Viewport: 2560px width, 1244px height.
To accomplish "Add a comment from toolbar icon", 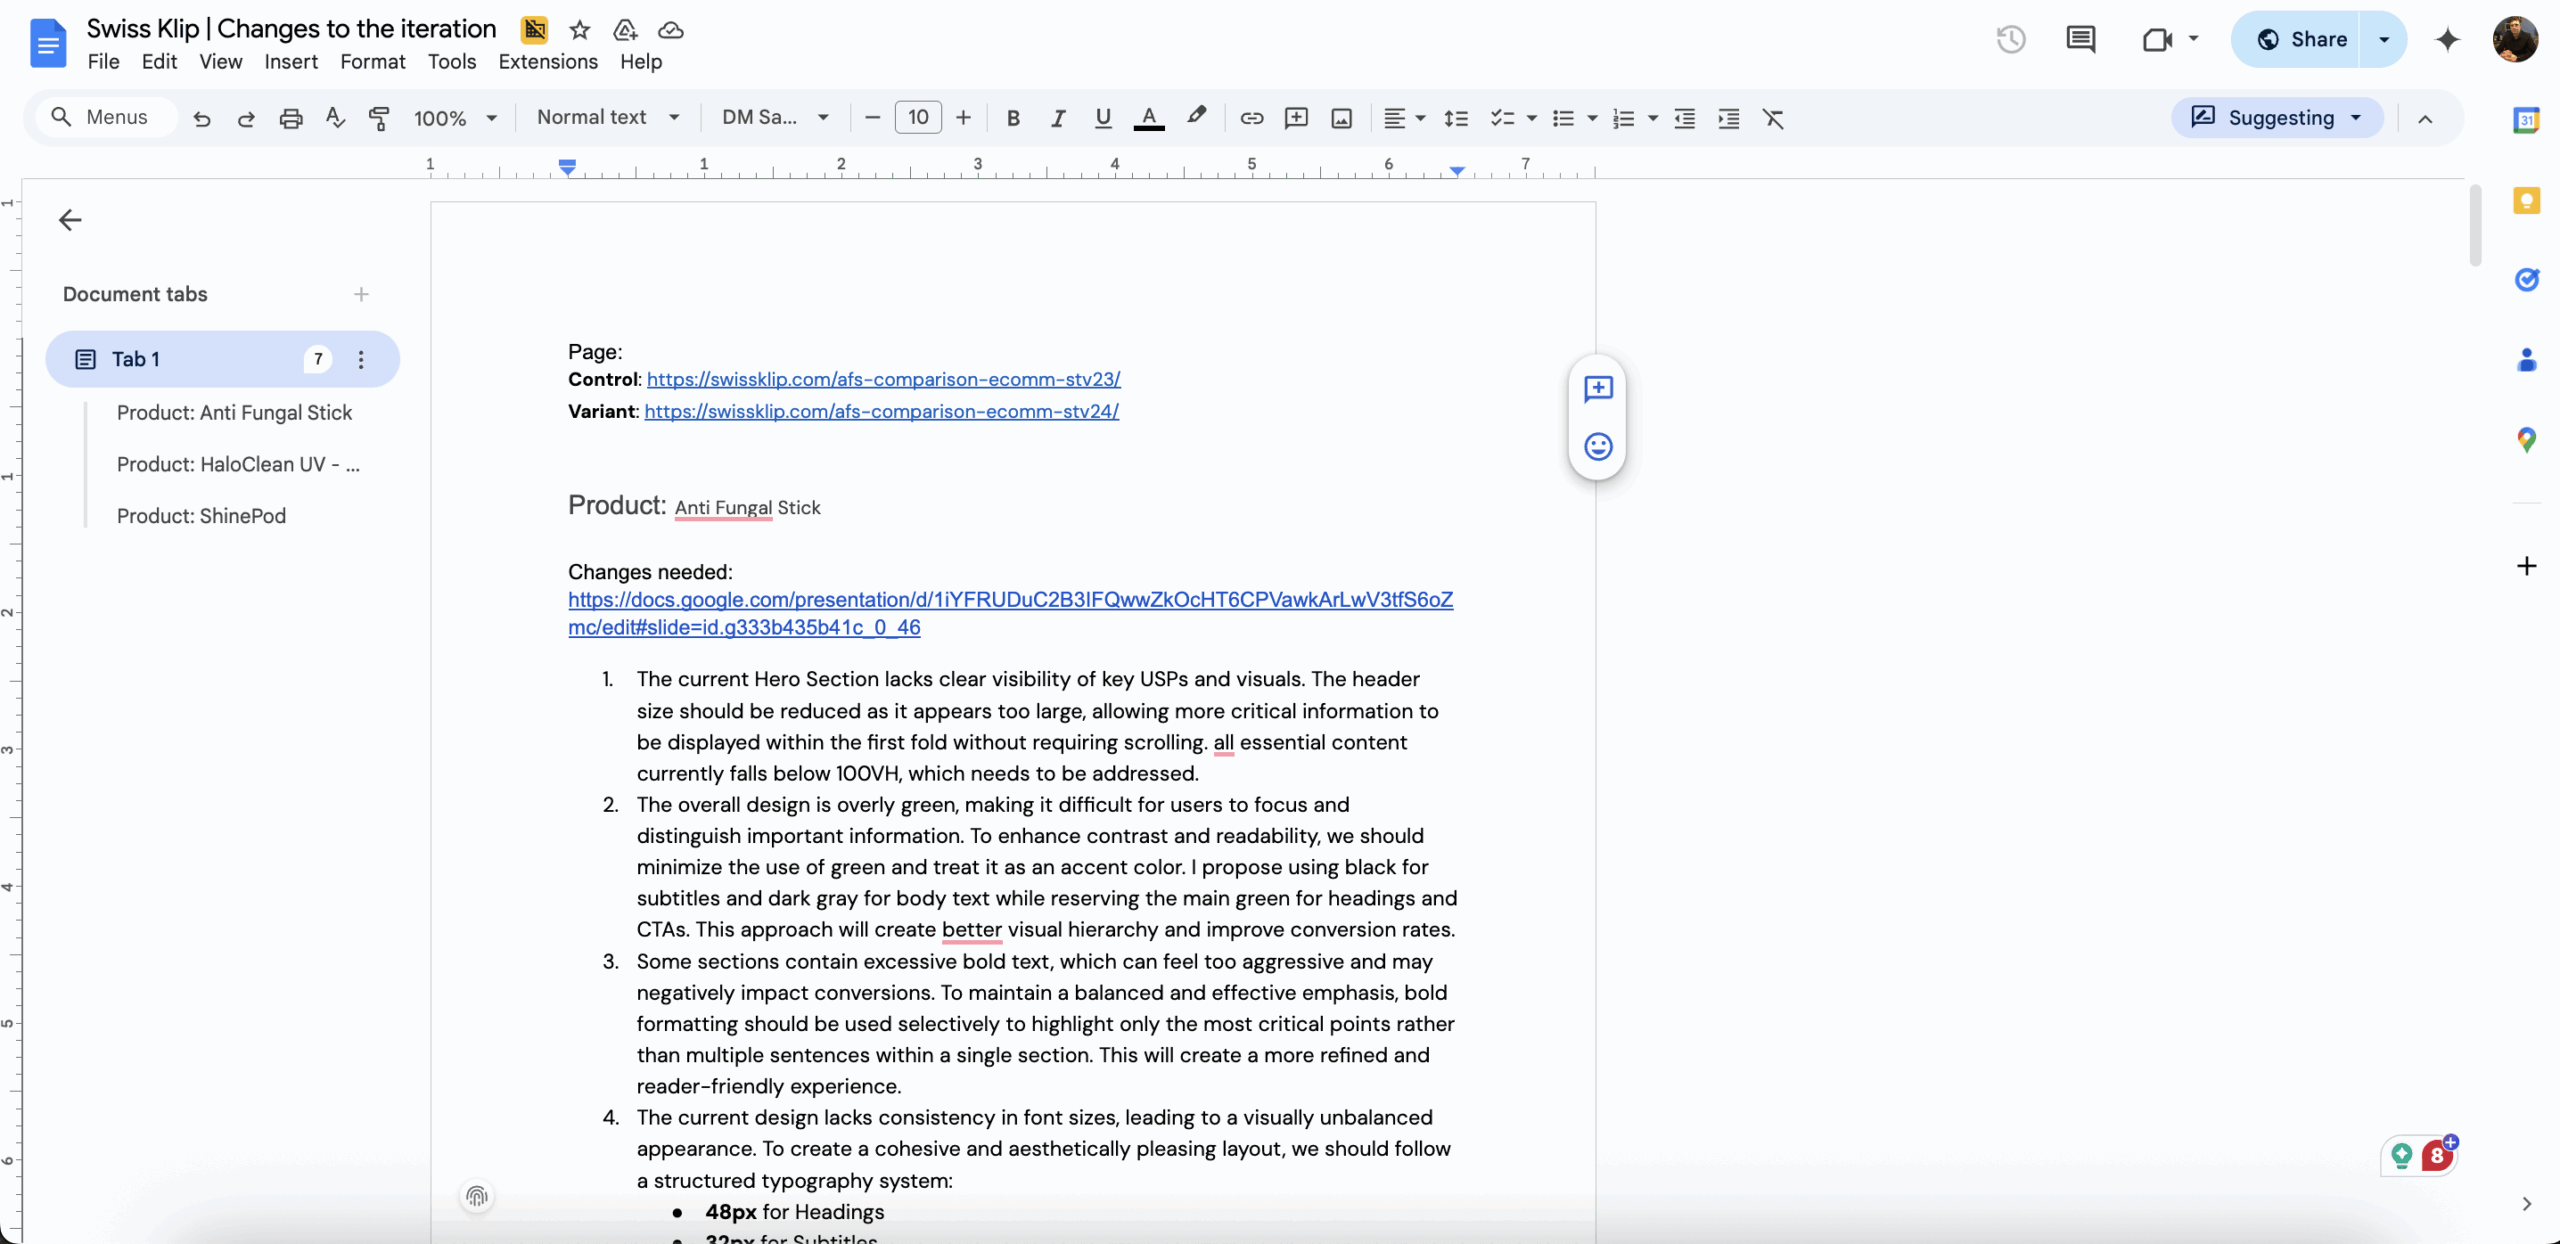I will pyautogui.click(x=1296, y=118).
